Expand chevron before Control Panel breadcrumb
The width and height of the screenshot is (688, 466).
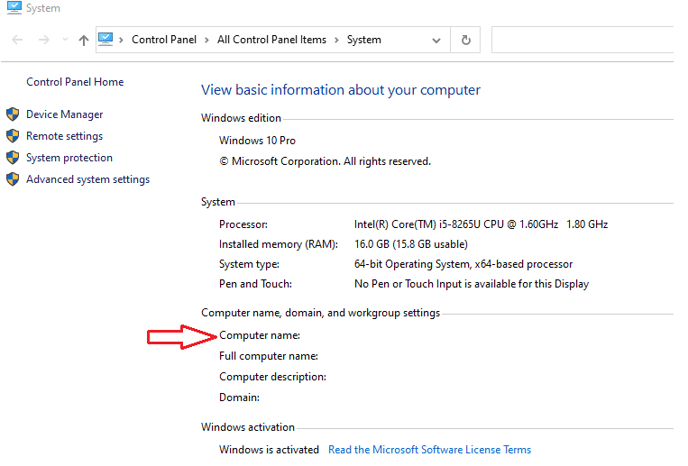121,40
